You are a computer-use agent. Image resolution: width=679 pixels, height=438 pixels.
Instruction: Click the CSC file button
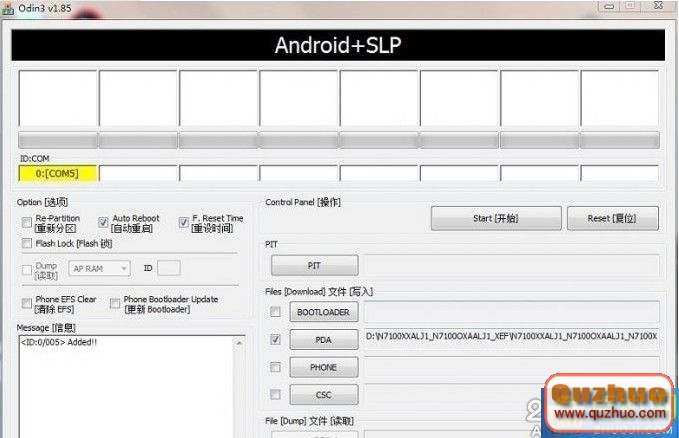click(x=324, y=395)
